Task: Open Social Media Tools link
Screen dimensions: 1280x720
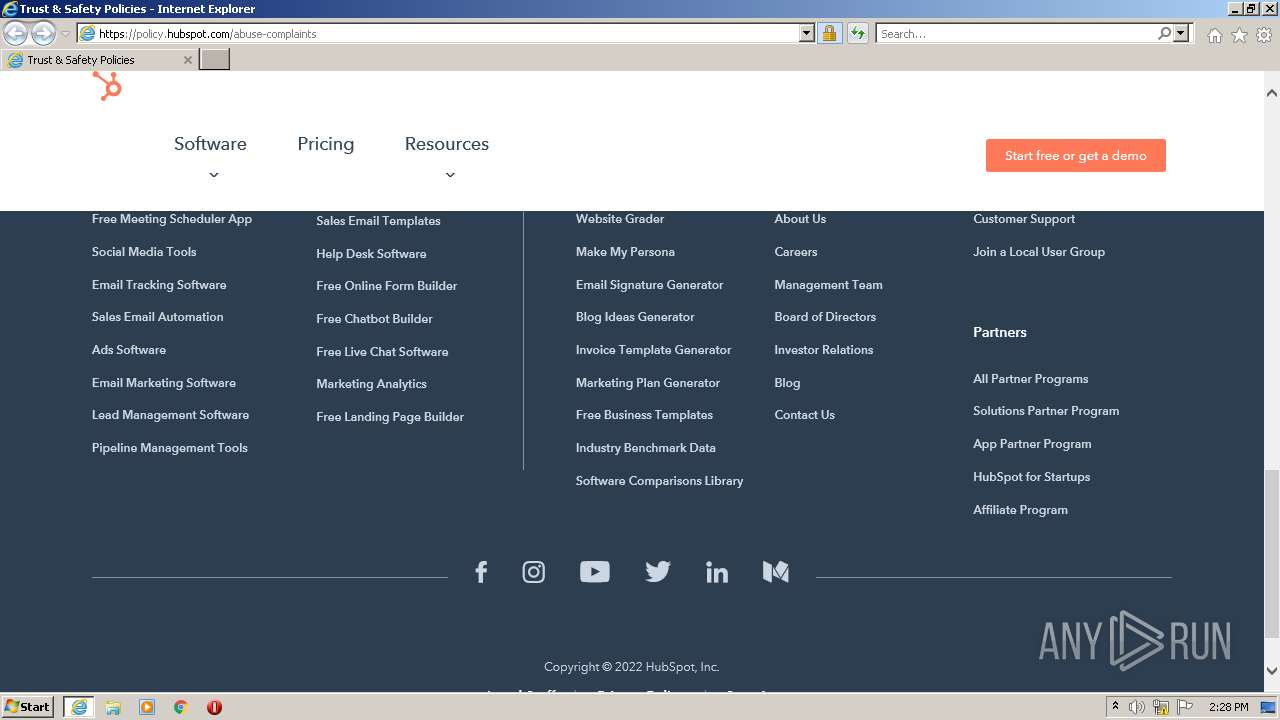Action: pos(144,252)
